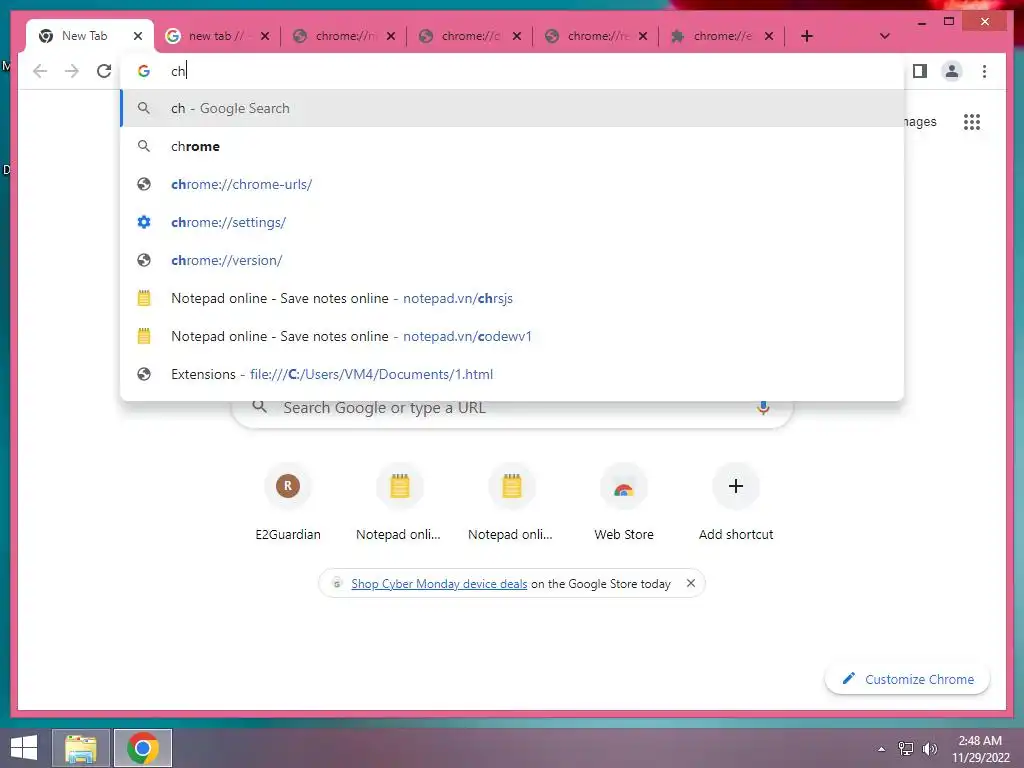Open the Web Store shortcut
The image size is (1024, 768).
pos(624,503)
